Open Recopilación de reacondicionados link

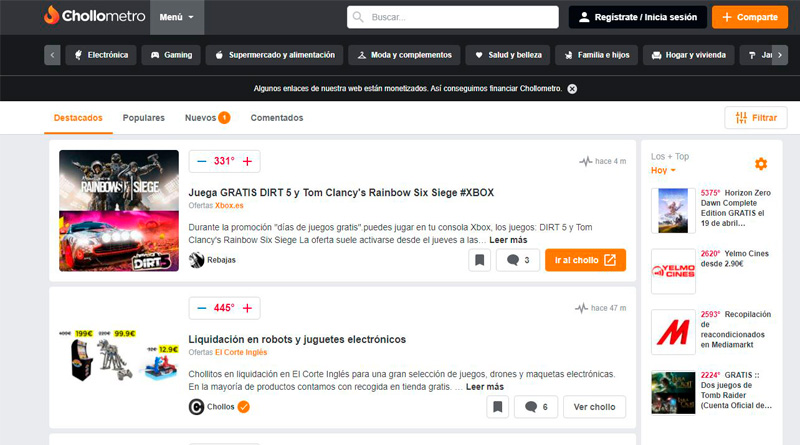coord(735,330)
